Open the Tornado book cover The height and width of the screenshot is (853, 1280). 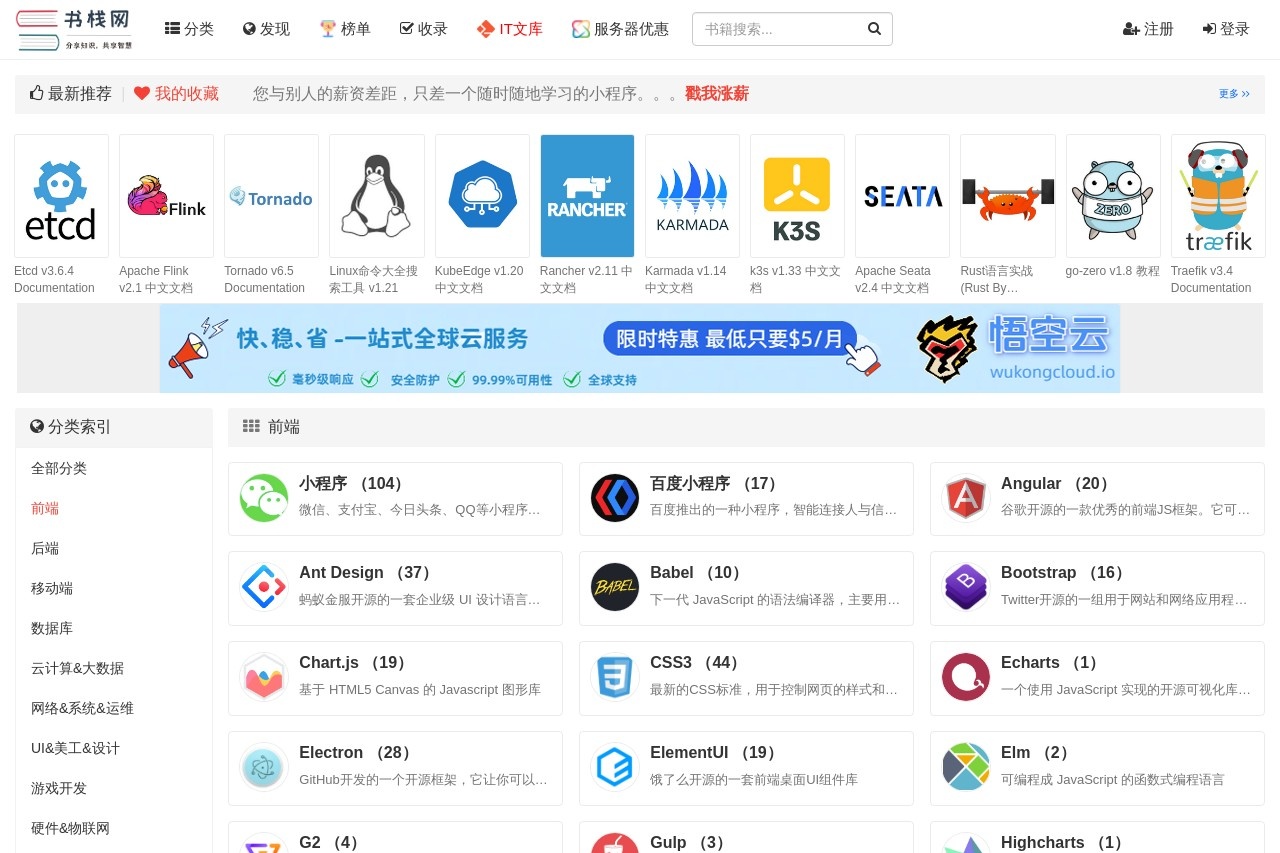click(x=271, y=196)
